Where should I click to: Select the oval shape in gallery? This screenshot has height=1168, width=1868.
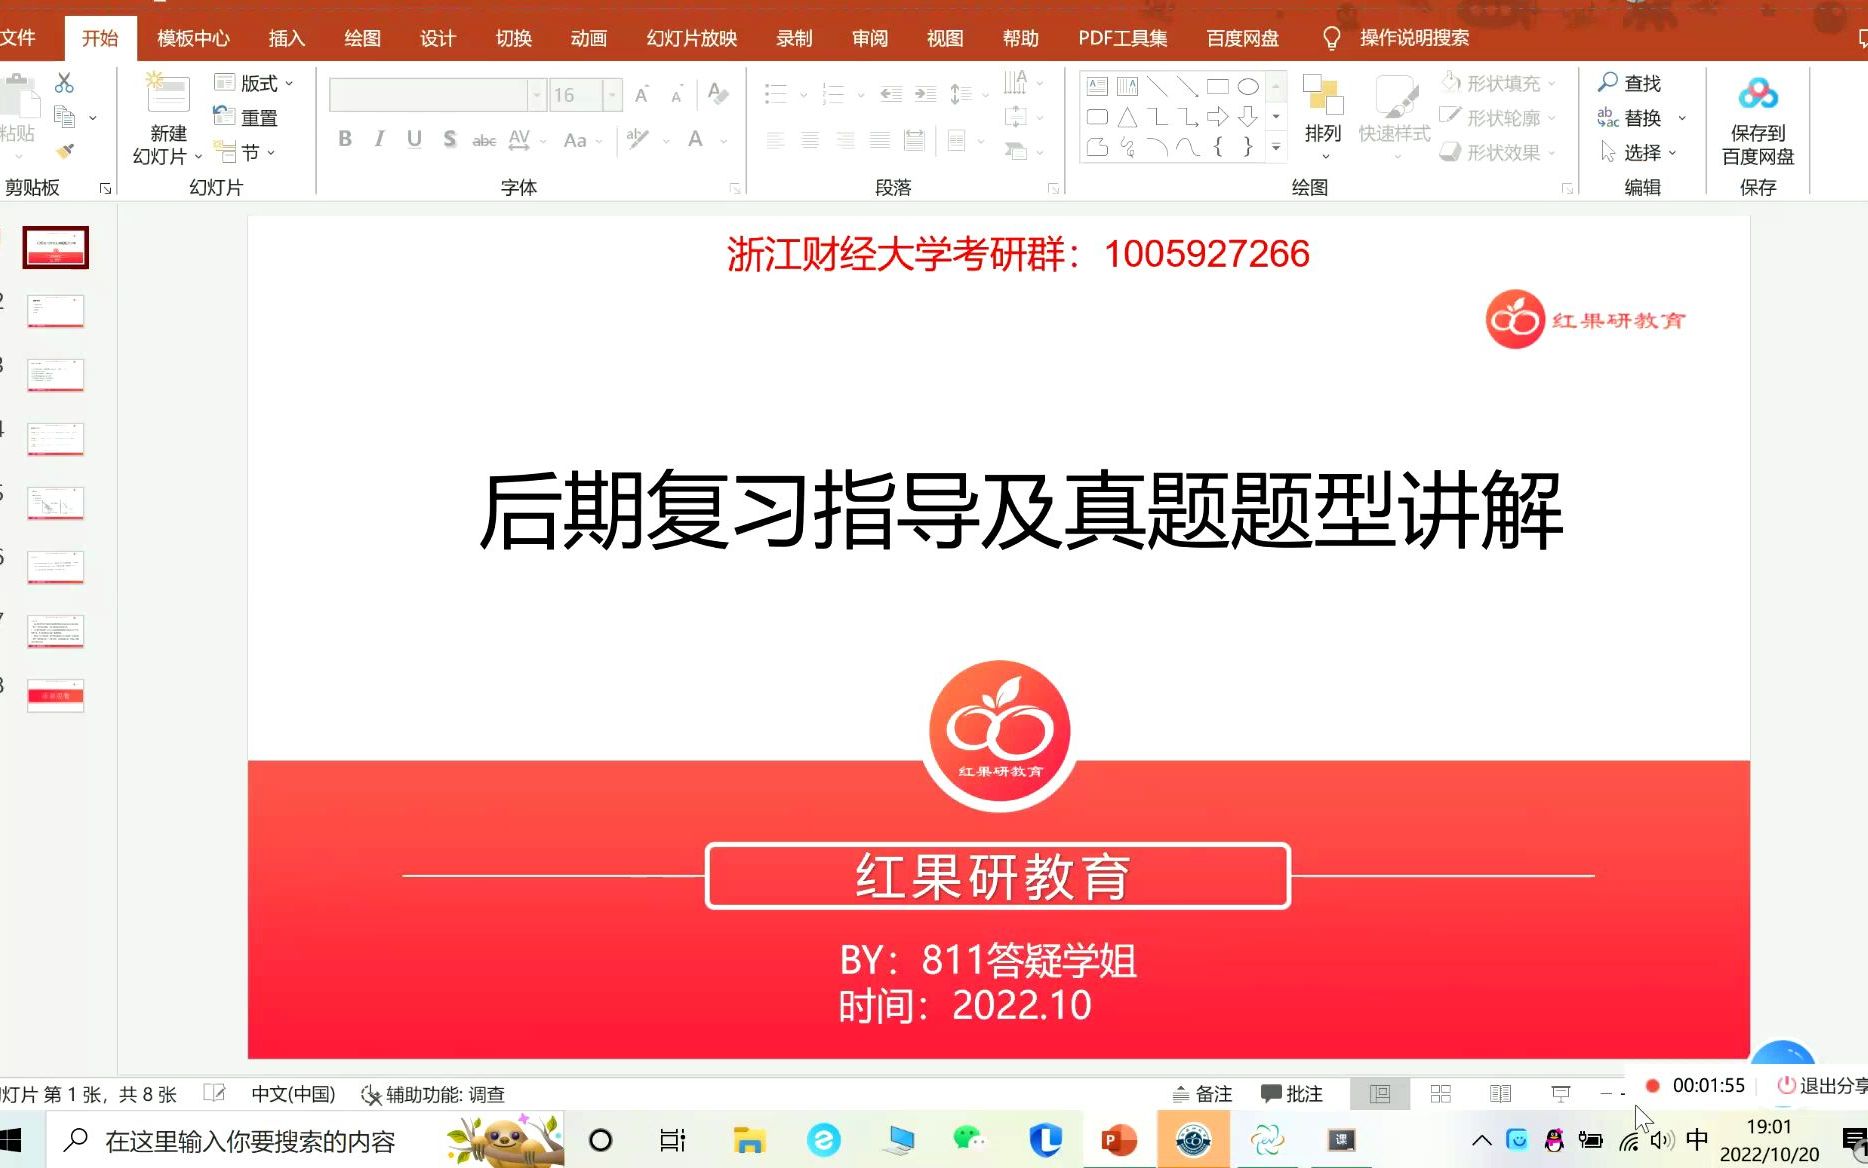tap(1248, 86)
